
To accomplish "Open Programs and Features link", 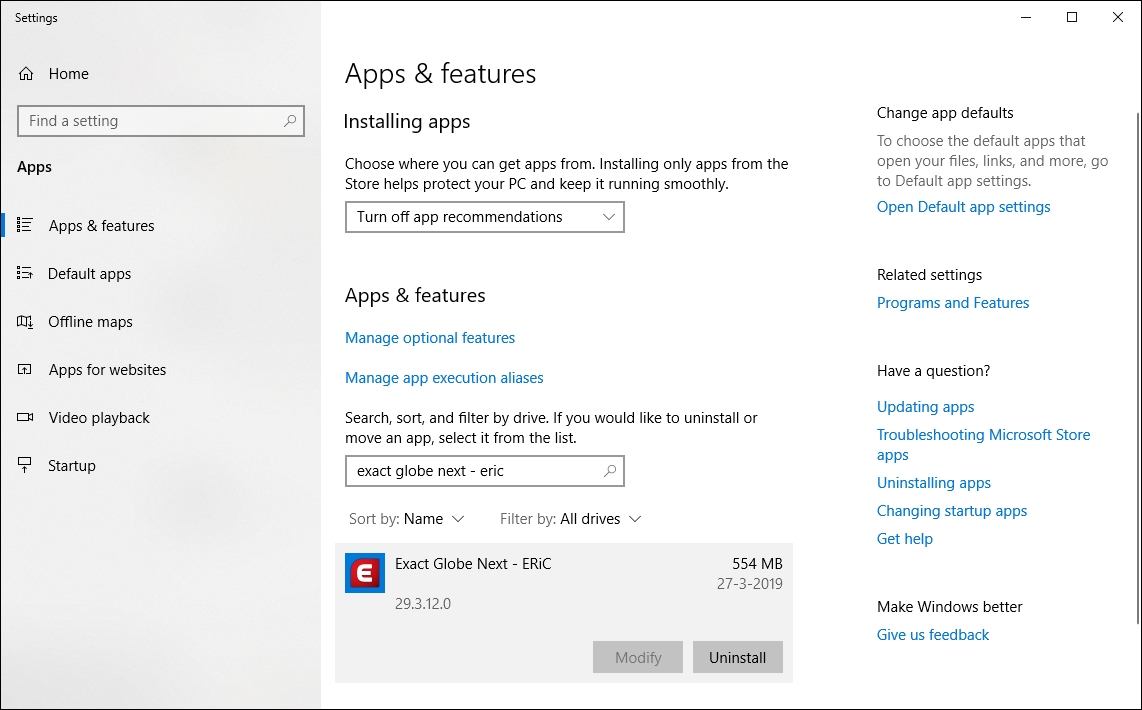I will pyautogui.click(x=953, y=303).
